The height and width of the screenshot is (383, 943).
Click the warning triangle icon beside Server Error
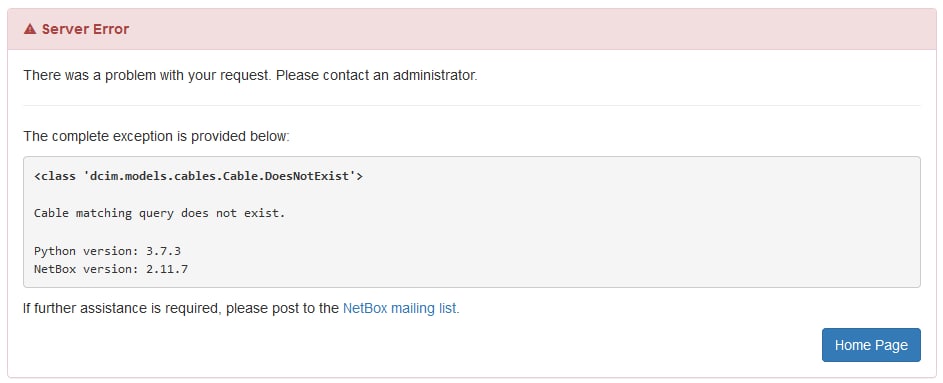tap(29, 29)
